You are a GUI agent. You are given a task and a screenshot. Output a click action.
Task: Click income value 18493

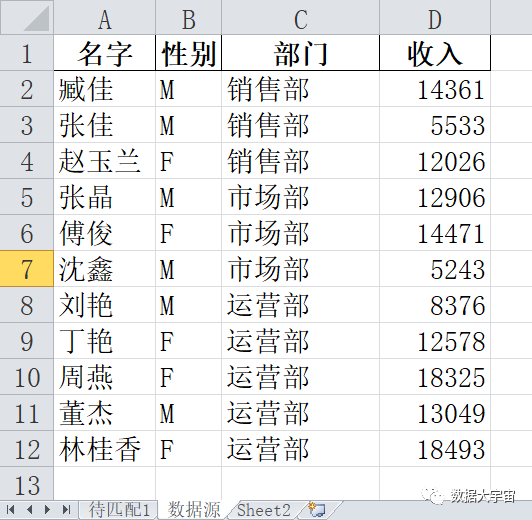tap(435, 449)
